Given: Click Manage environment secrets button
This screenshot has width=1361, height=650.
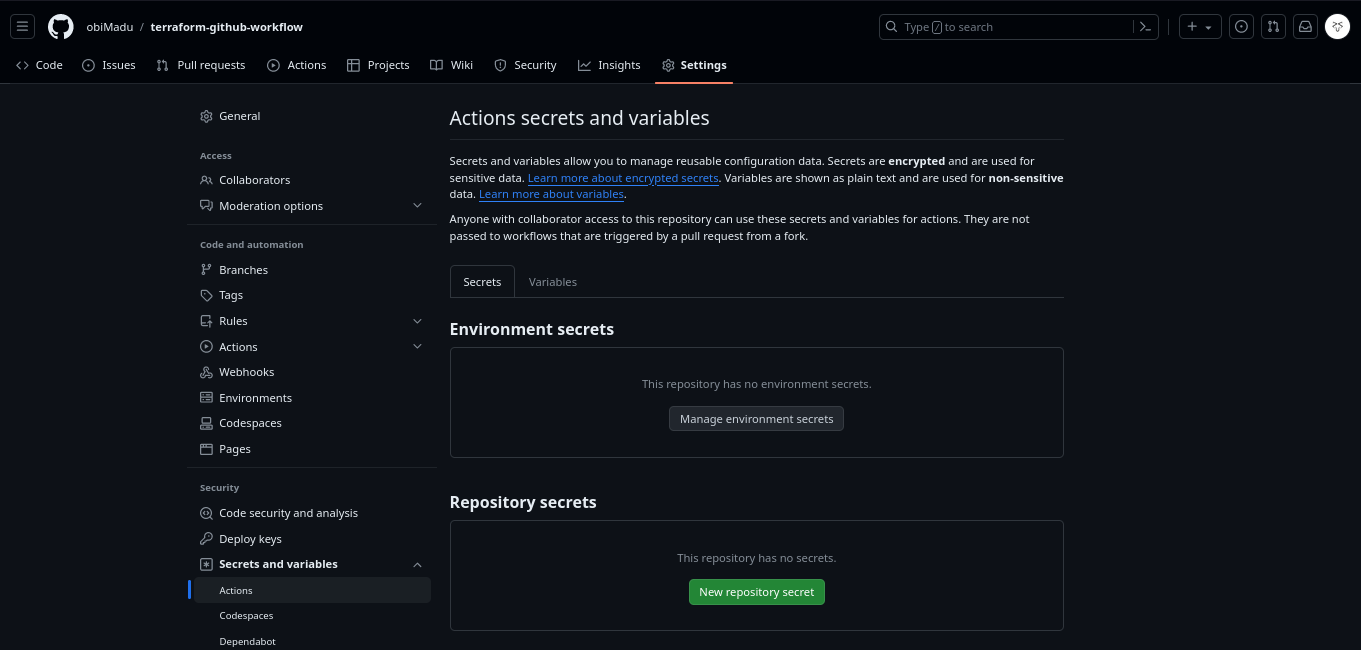Looking at the screenshot, I should tap(756, 419).
